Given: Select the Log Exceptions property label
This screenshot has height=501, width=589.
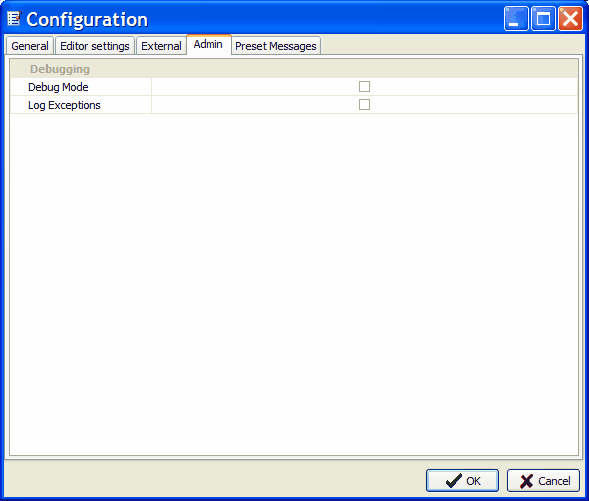Looking at the screenshot, I should coord(64,105).
